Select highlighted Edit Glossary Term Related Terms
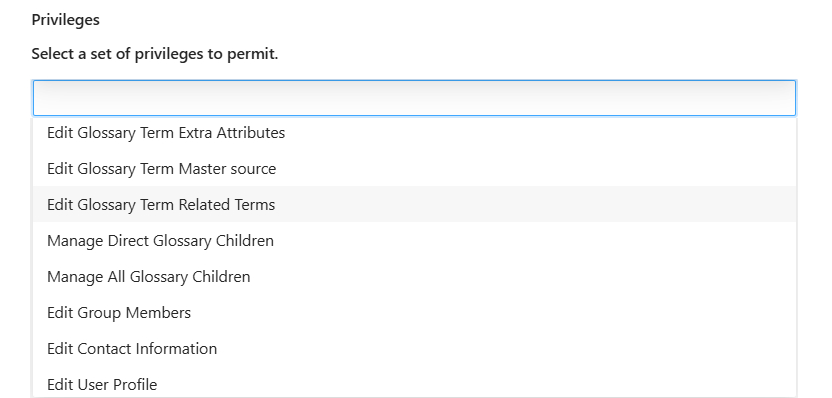Image resolution: width=832 pixels, height=398 pixels. coord(414,204)
